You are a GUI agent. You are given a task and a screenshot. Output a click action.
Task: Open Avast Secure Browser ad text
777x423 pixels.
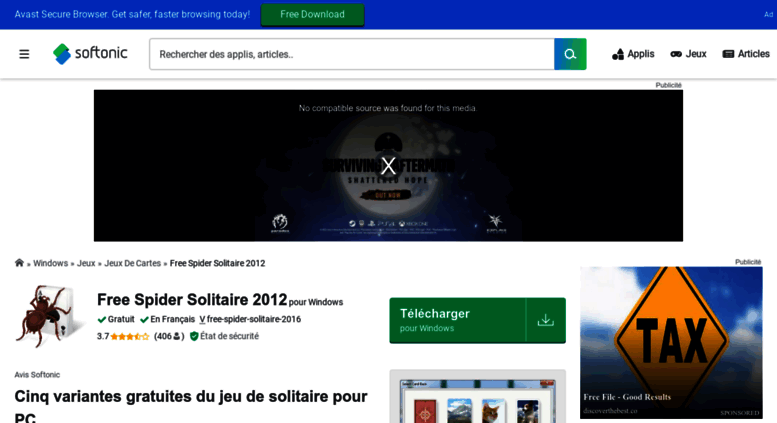[x=132, y=14]
